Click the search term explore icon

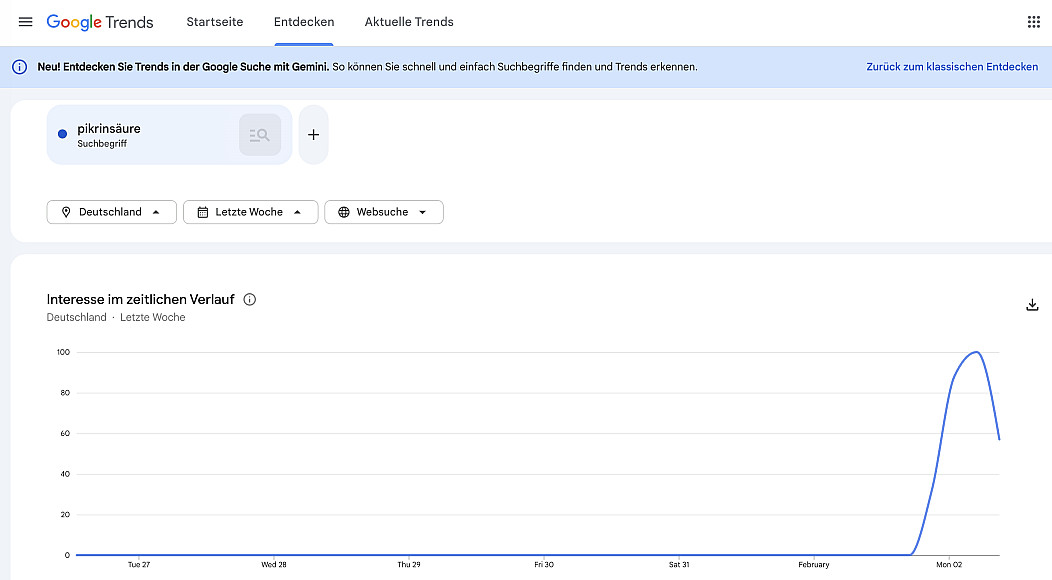(x=260, y=135)
